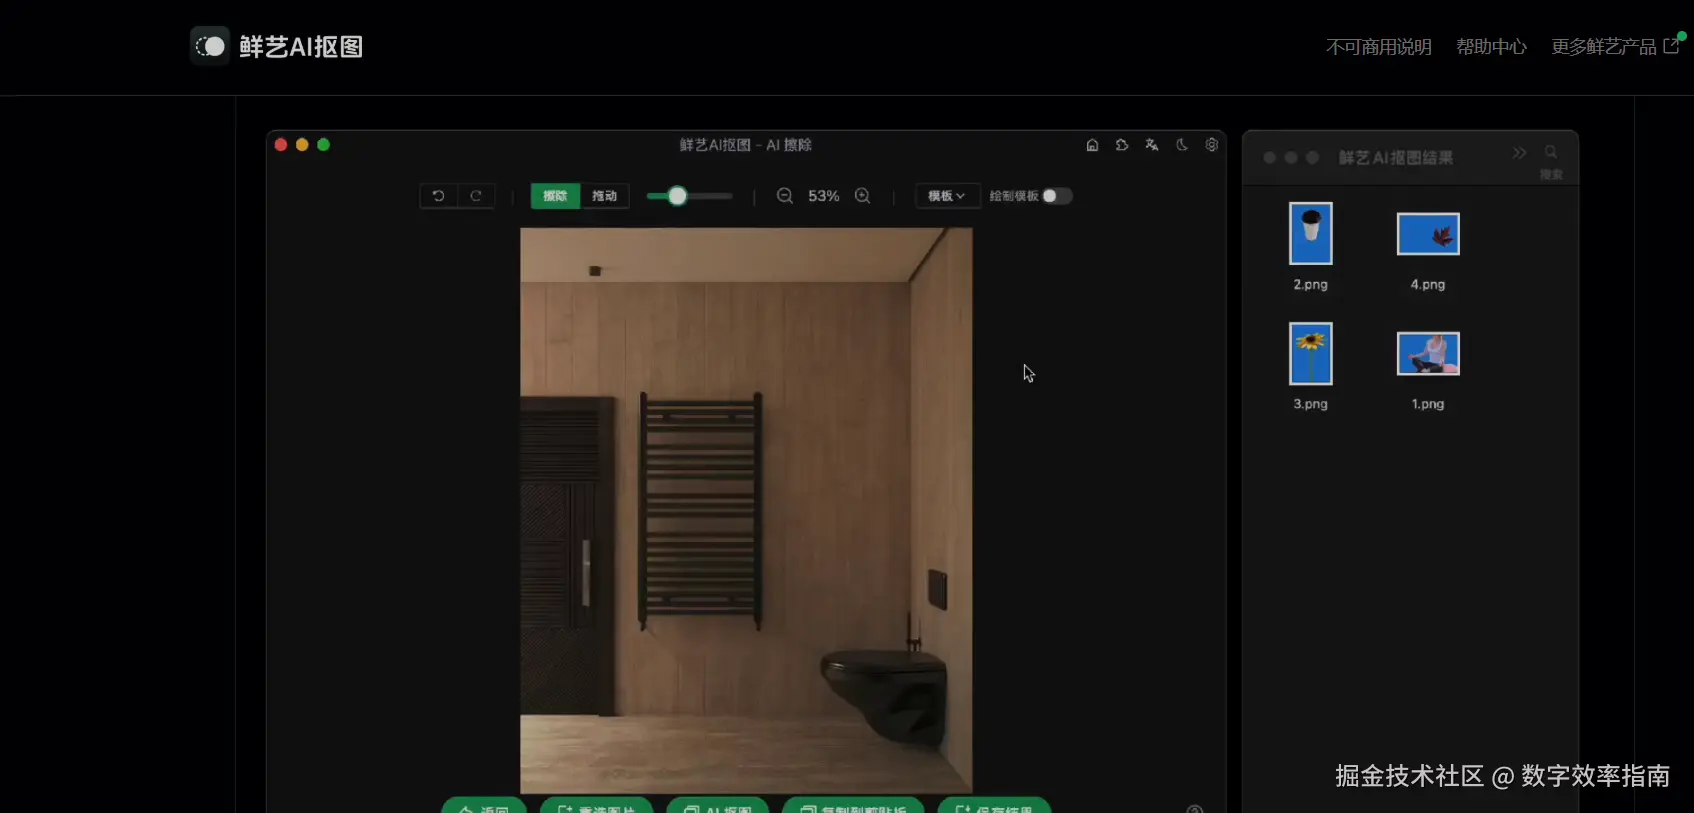Click the redo arrow icon

pyautogui.click(x=476, y=196)
